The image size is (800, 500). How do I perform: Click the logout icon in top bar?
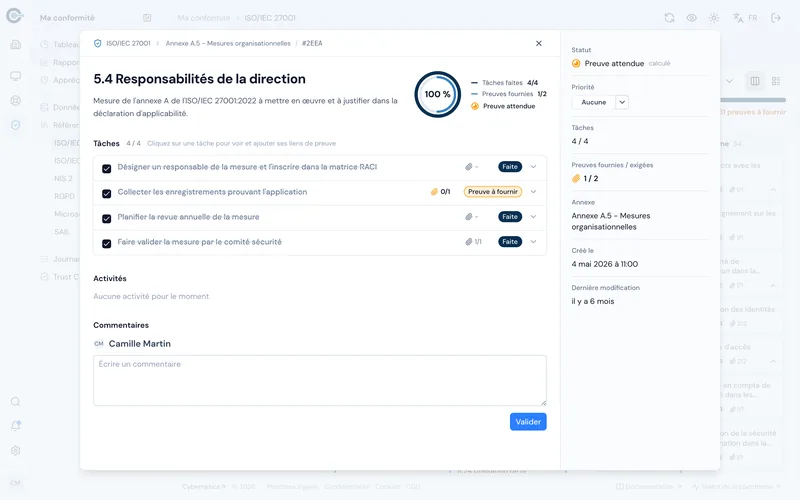[x=776, y=18]
